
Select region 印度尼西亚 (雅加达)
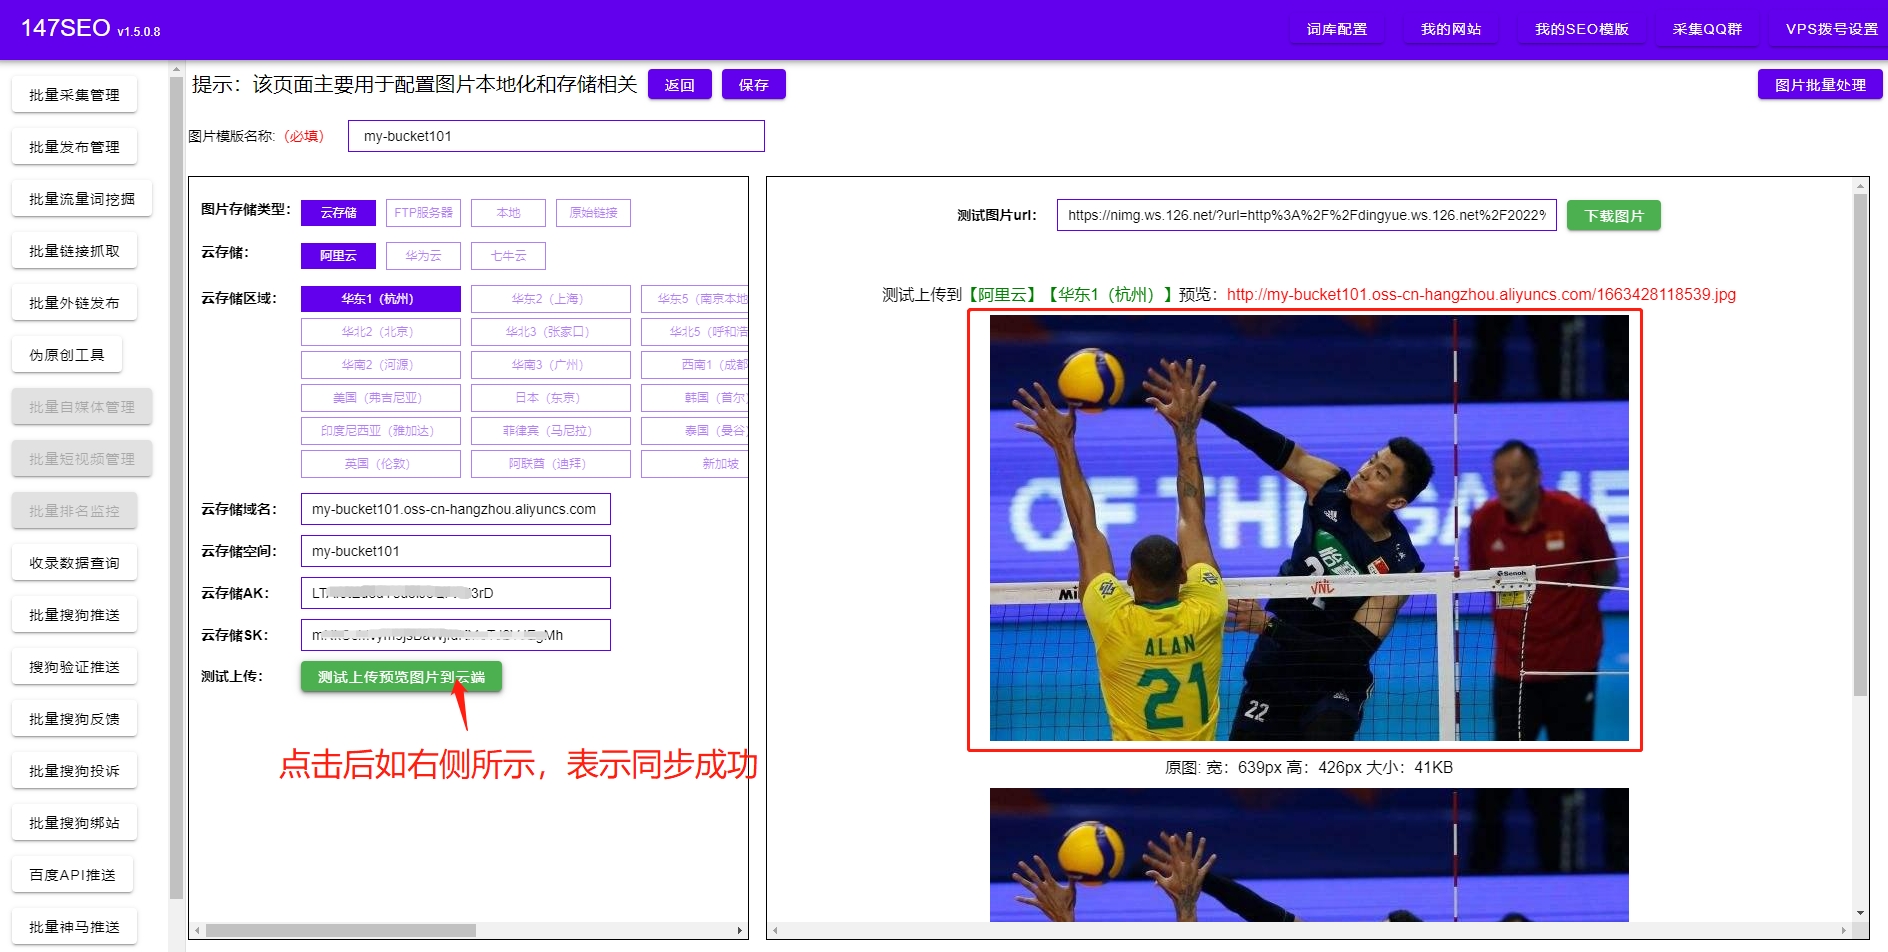381,431
